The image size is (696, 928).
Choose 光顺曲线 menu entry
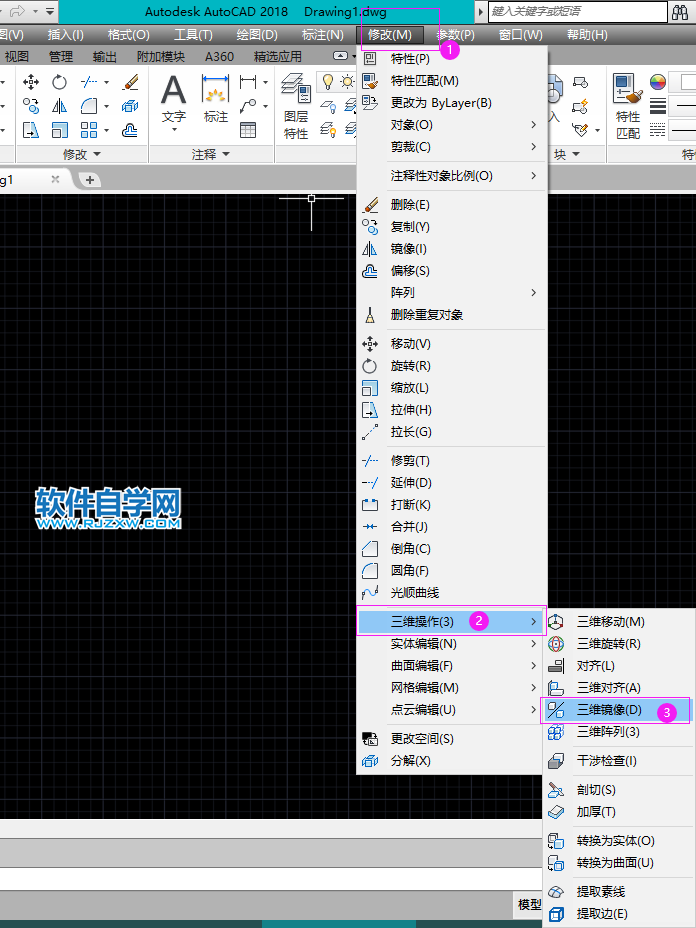coord(452,592)
